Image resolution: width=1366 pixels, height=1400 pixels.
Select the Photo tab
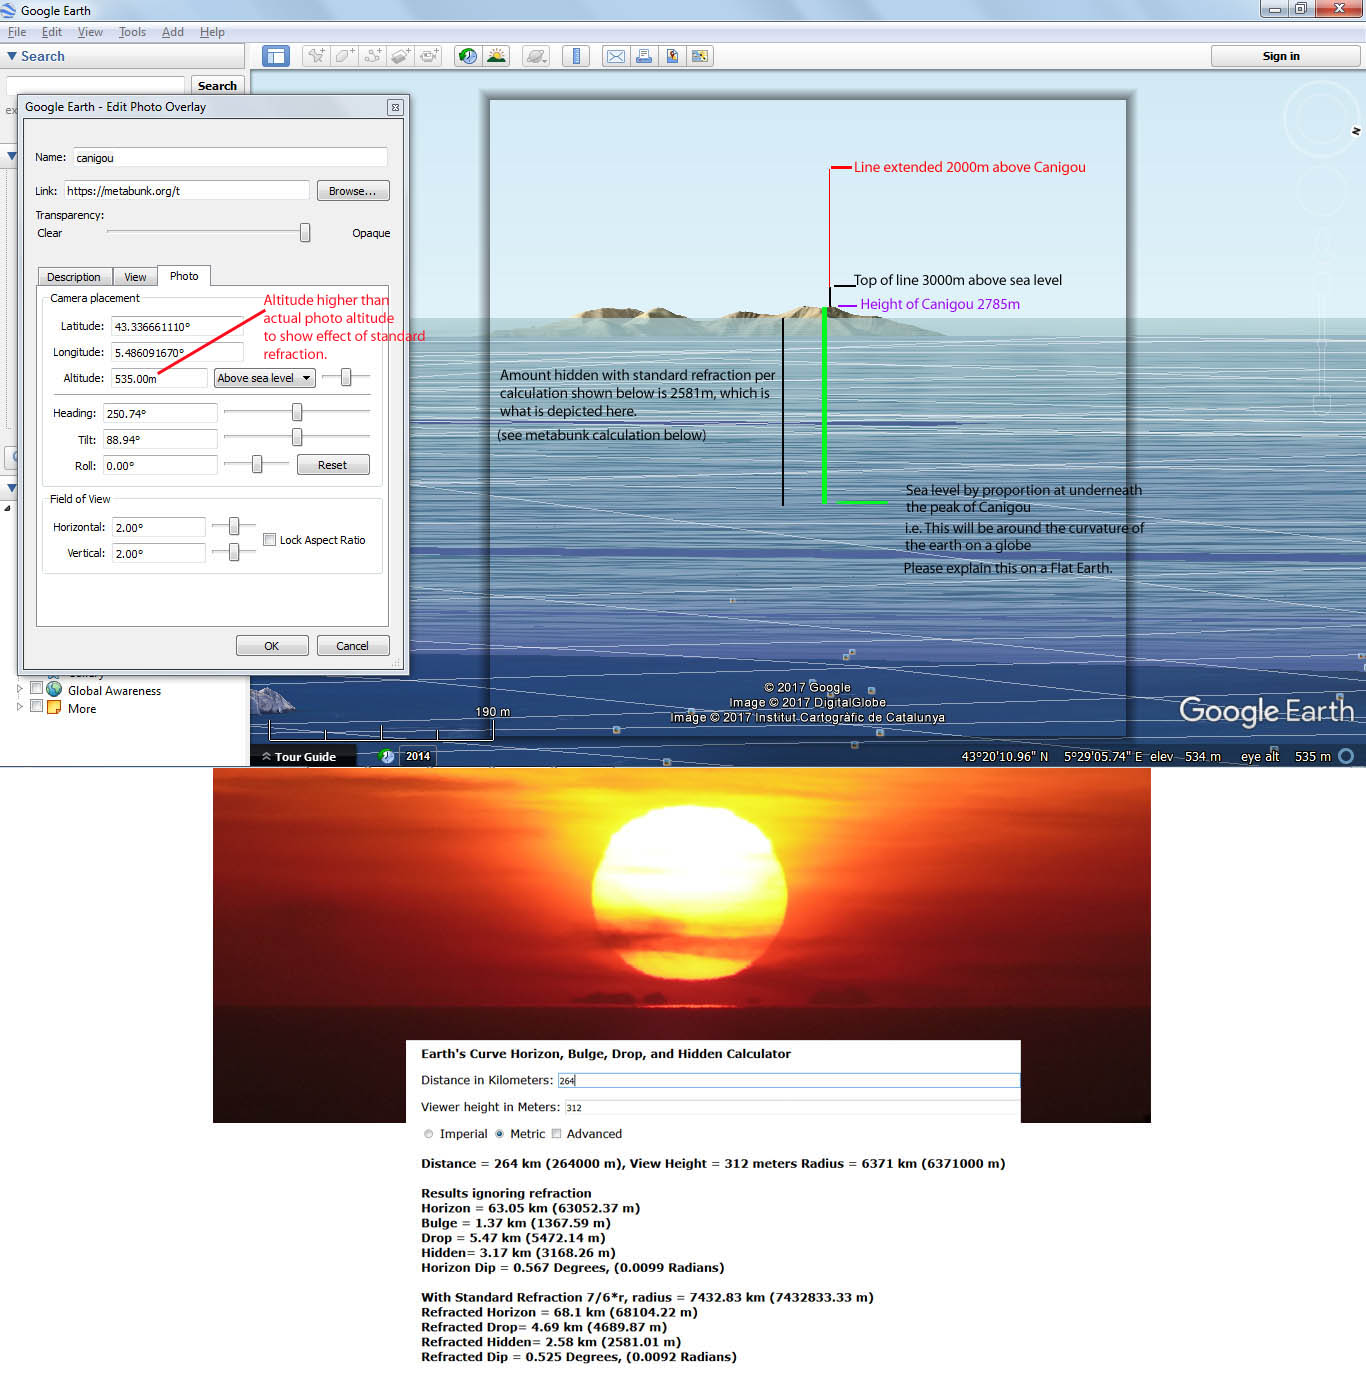184,276
